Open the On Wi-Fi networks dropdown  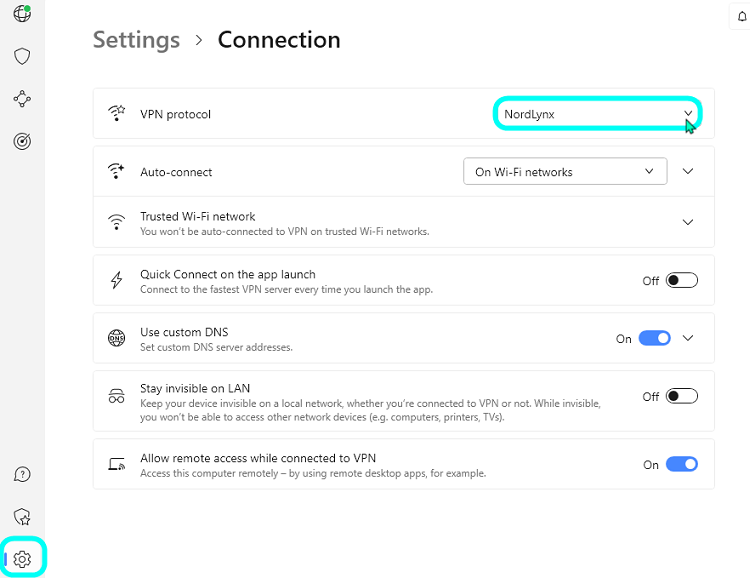point(565,171)
